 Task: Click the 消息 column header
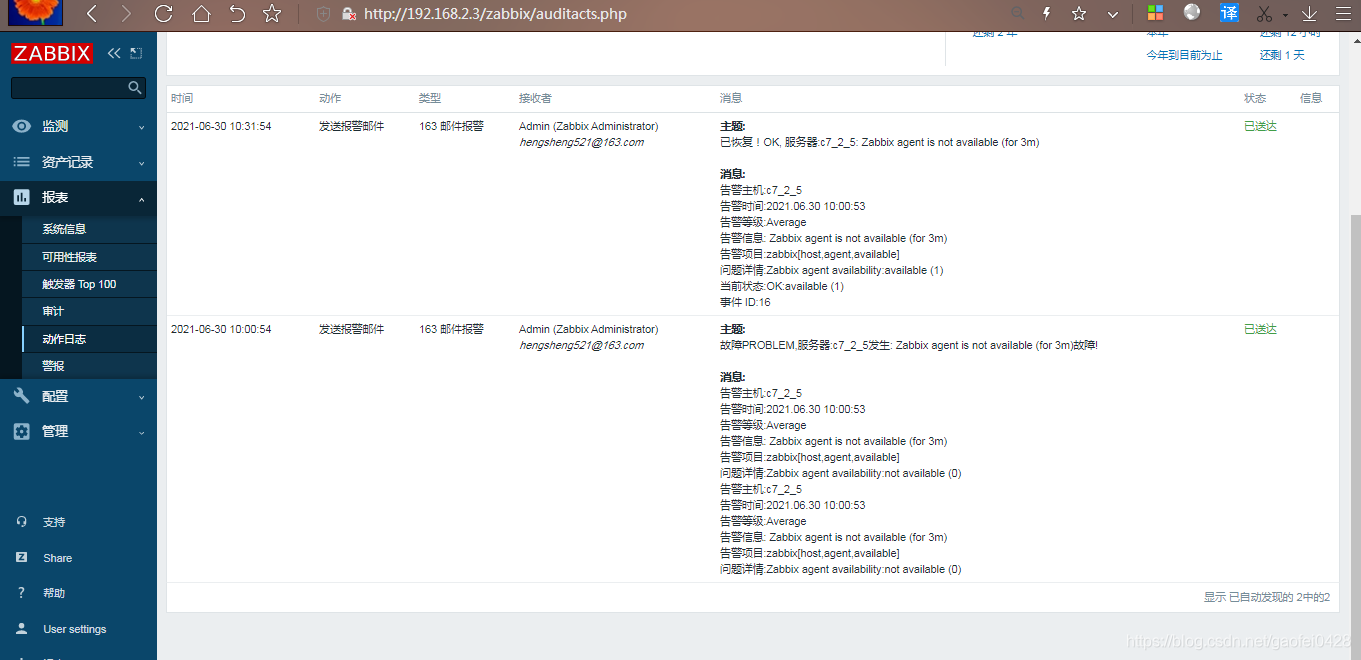(x=731, y=98)
